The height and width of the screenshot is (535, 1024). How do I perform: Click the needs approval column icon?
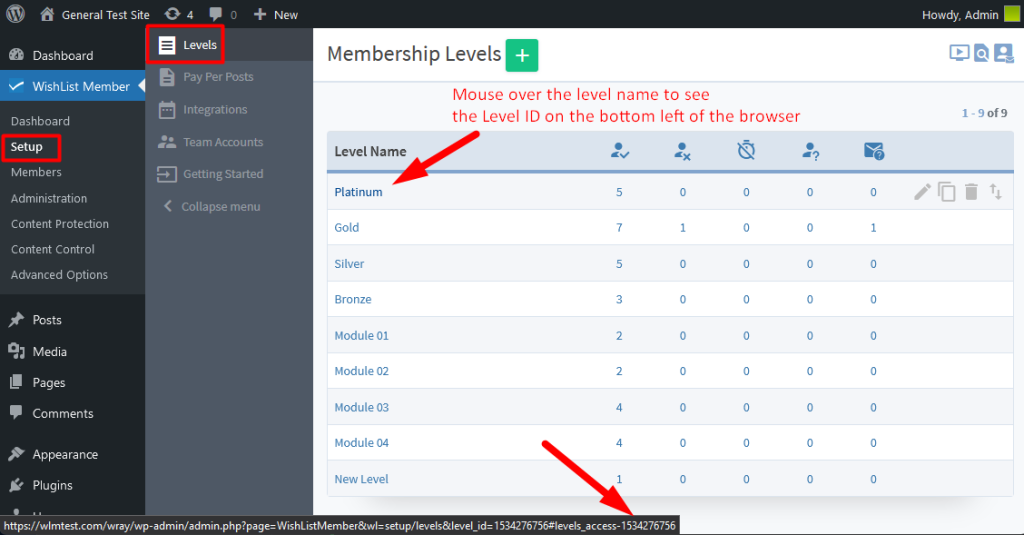810,151
